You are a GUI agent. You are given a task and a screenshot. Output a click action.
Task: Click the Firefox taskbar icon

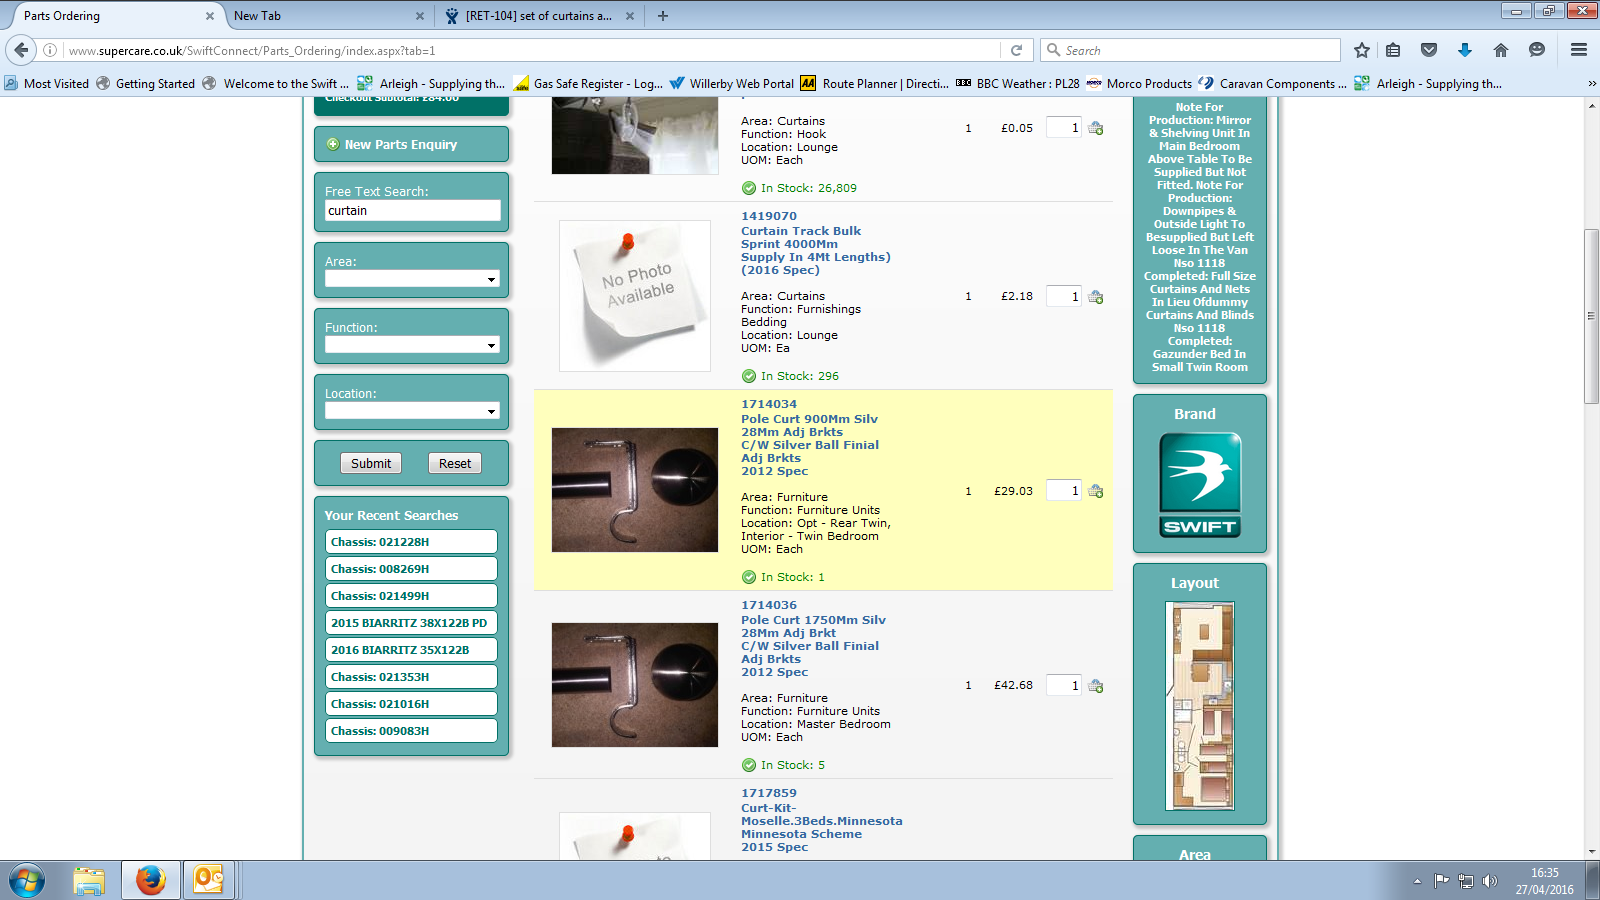pyautogui.click(x=151, y=881)
